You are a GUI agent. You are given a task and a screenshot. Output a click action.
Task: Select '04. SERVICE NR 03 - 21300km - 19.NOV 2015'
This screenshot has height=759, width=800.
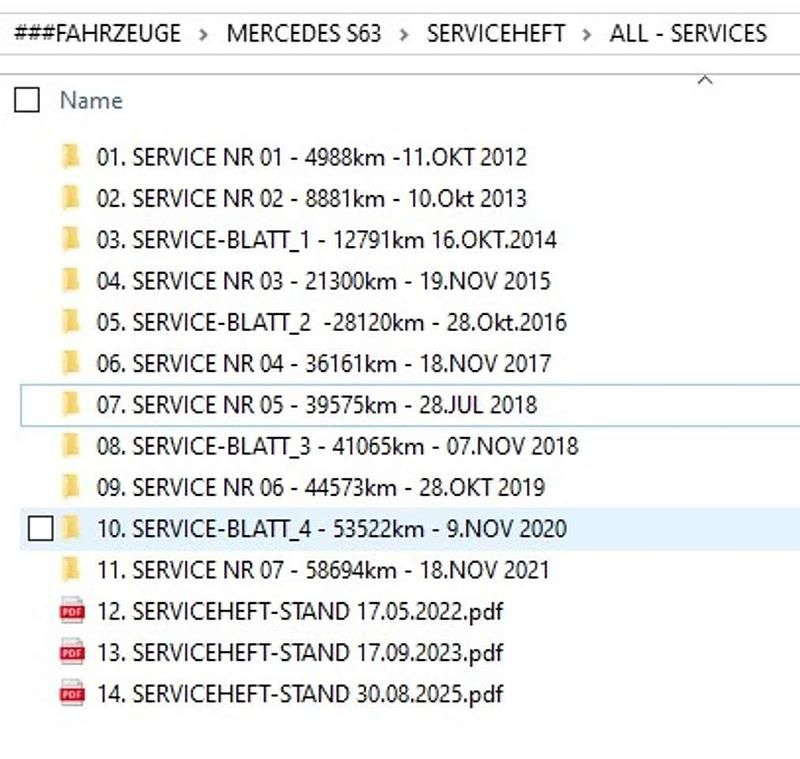click(x=323, y=281)
